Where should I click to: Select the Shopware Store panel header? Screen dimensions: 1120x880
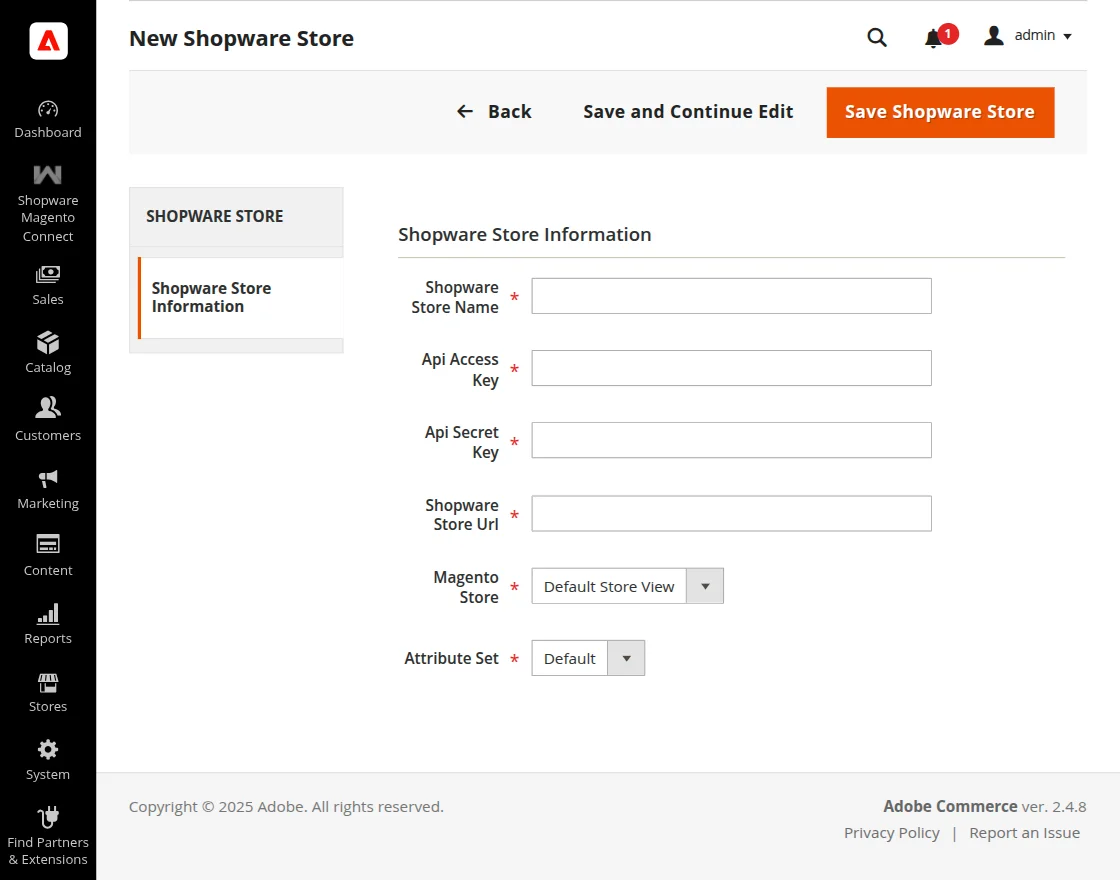214,216
